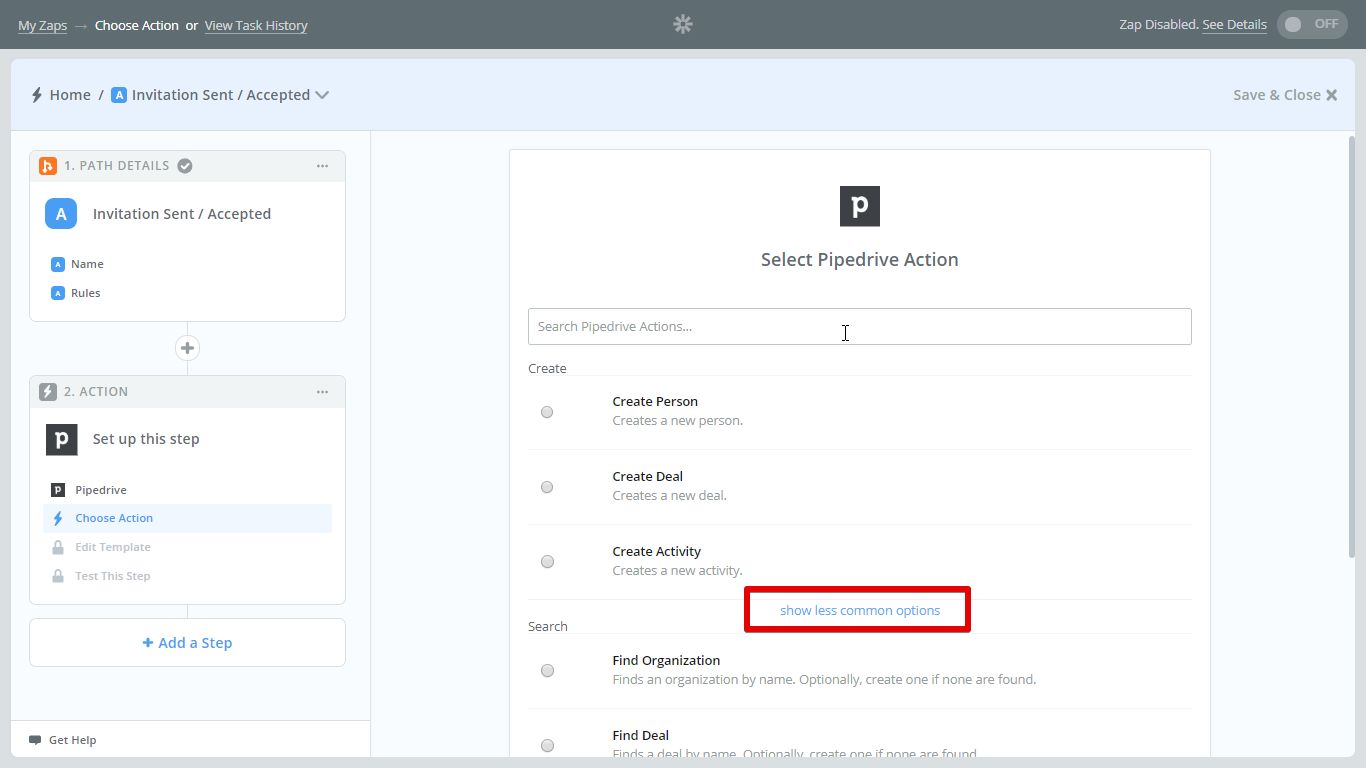Click the Add a Step button
1366x768 pixels.
[x=187, y=643]
